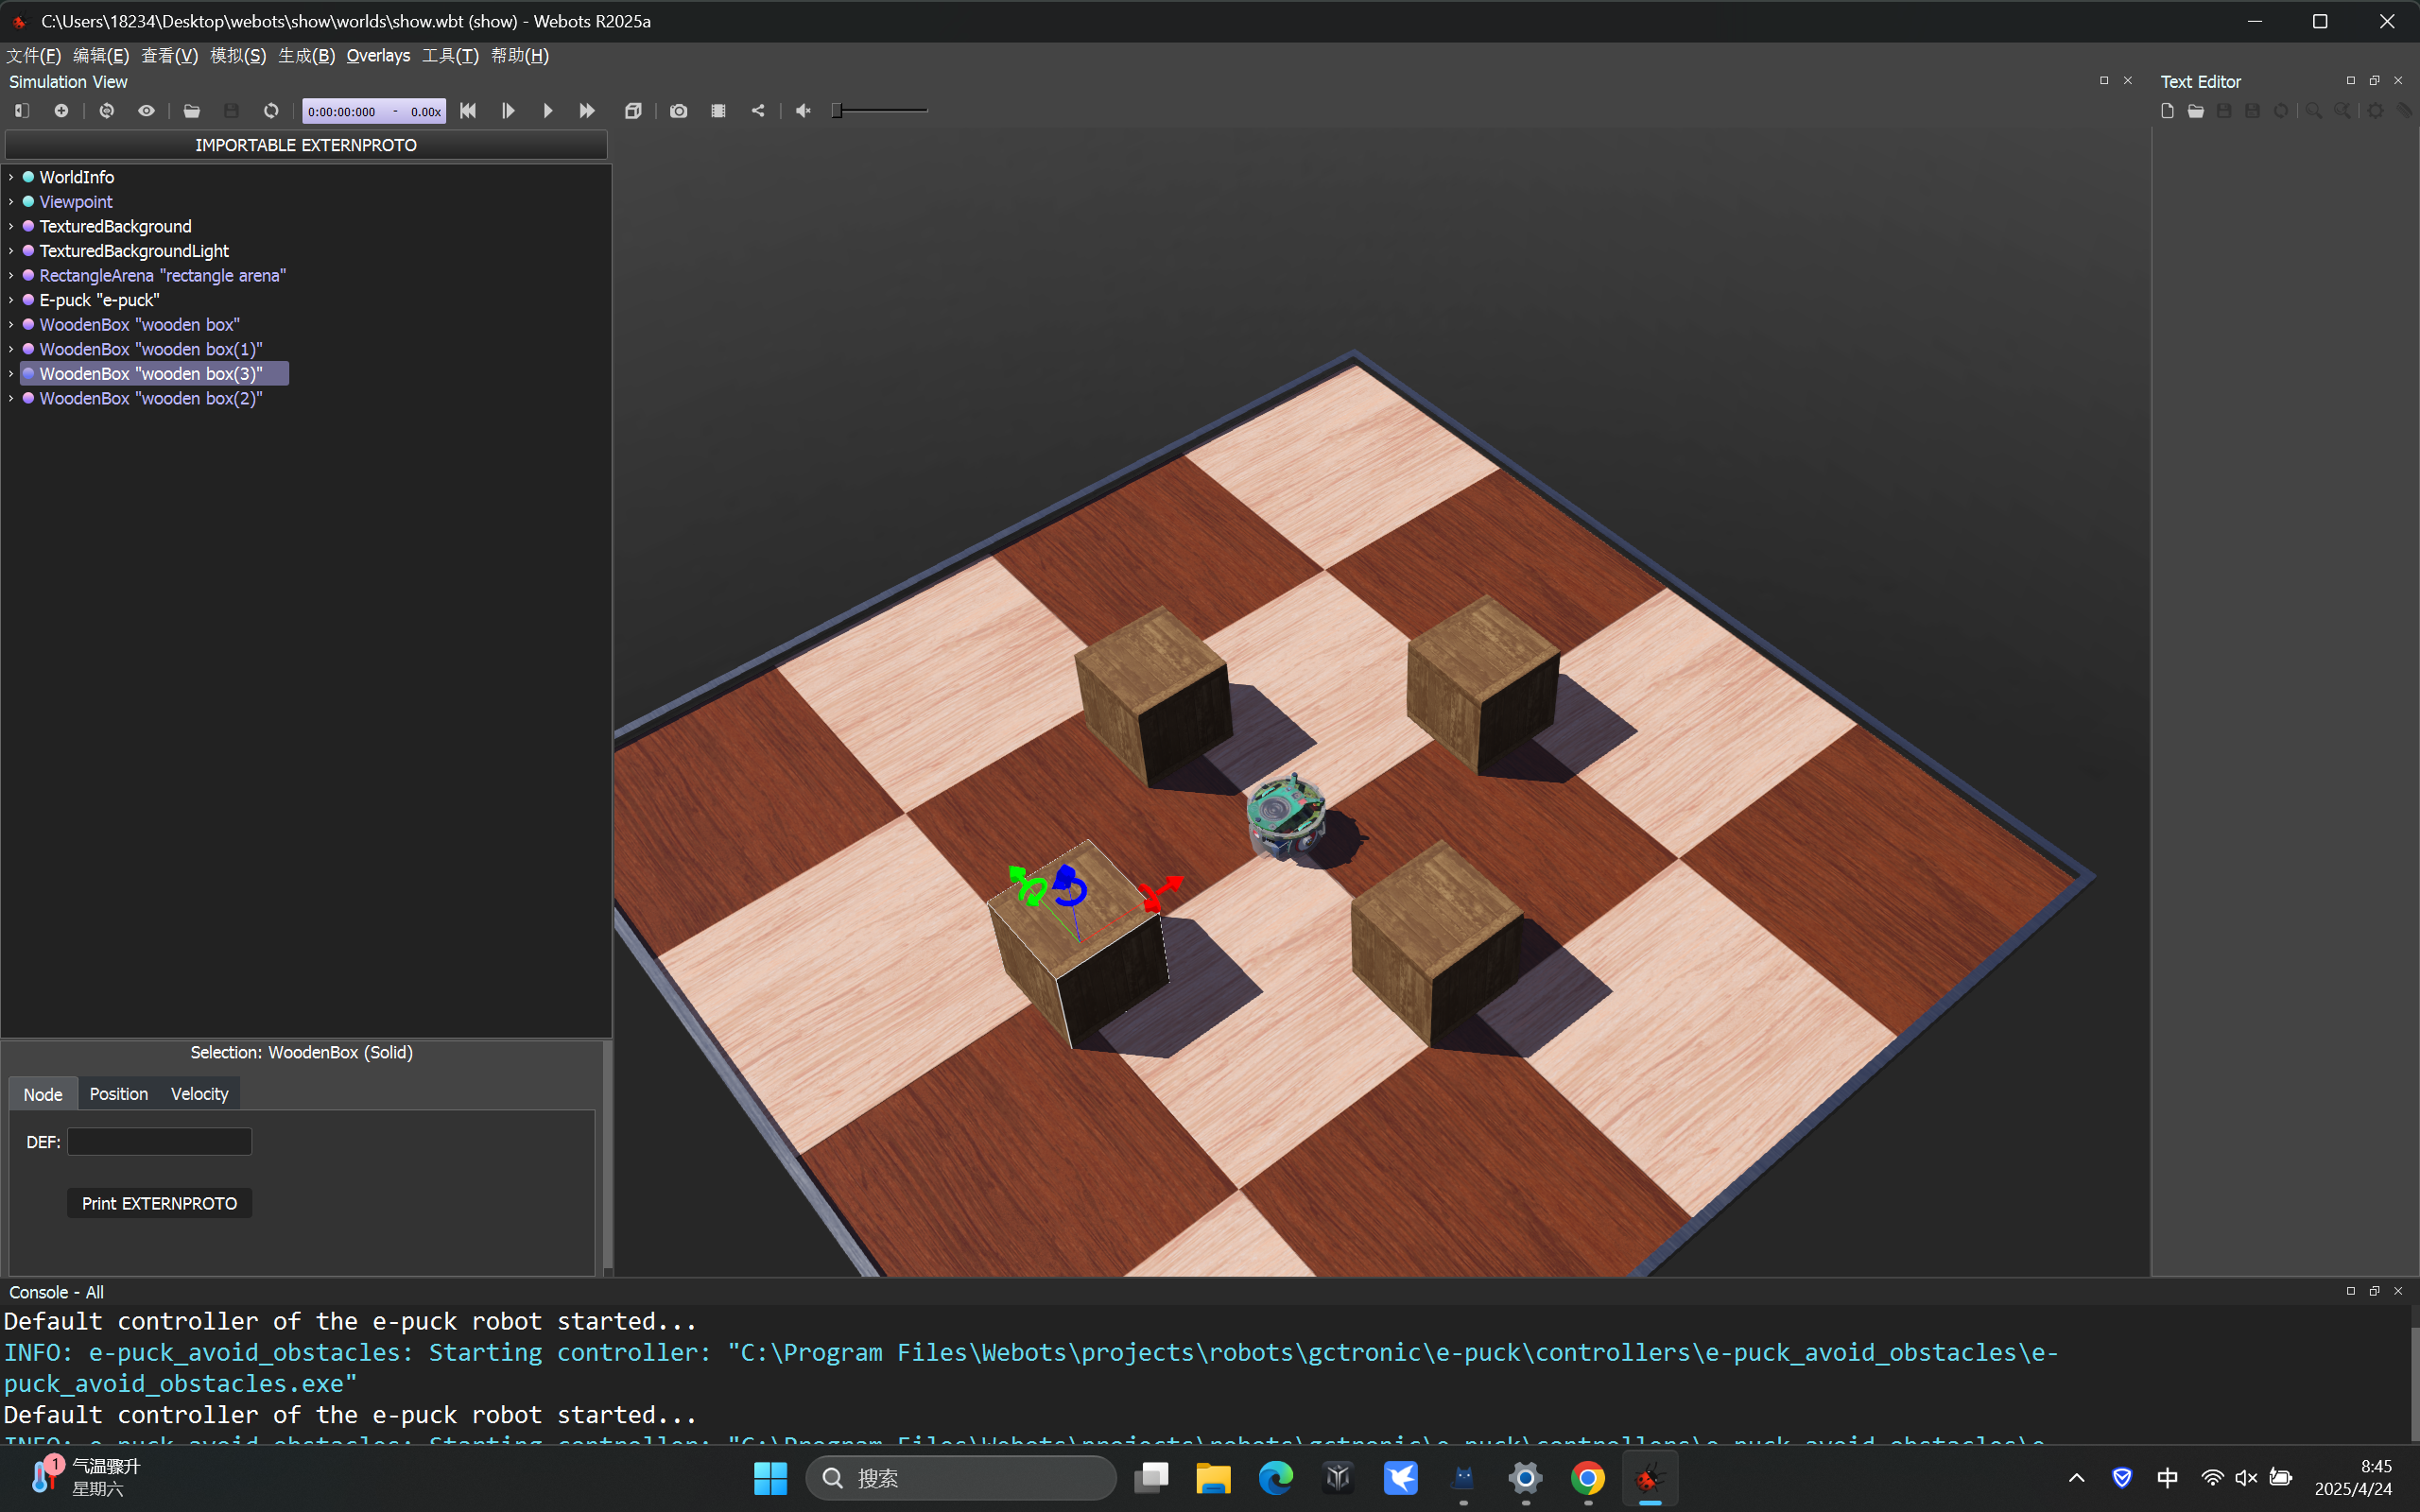Image resolution: width=2420 pixels, height=1512 pixels.
Task: Expand RectangleArena "rectangle arena" node arrow
Action: point(11,275)
